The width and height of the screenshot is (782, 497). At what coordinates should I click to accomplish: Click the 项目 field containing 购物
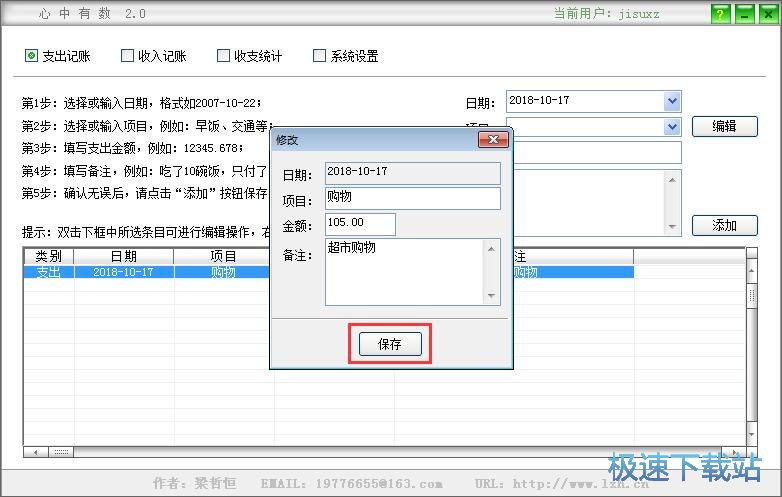412,198
